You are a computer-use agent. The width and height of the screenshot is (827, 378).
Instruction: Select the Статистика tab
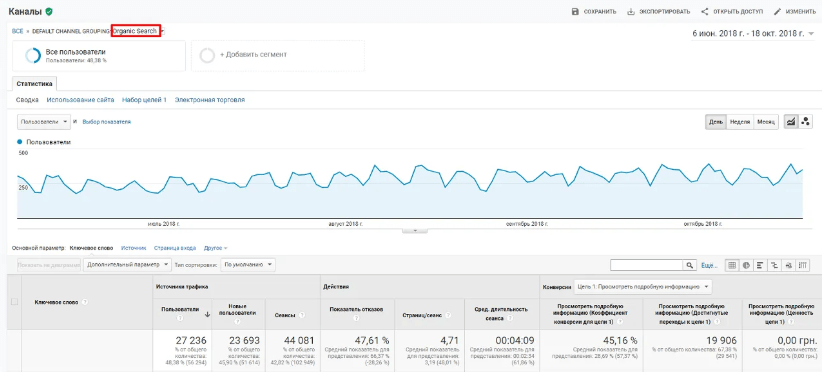34,84
